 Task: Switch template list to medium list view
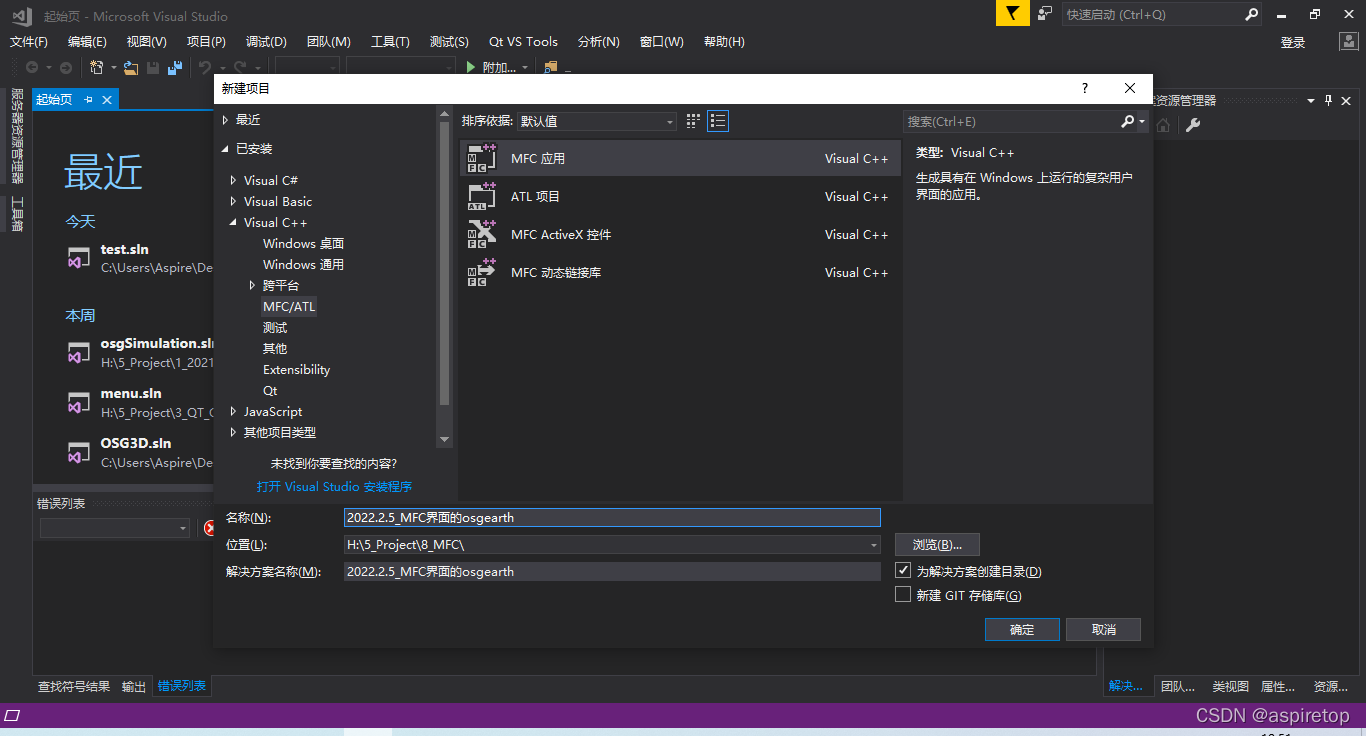tap(718, 121)
